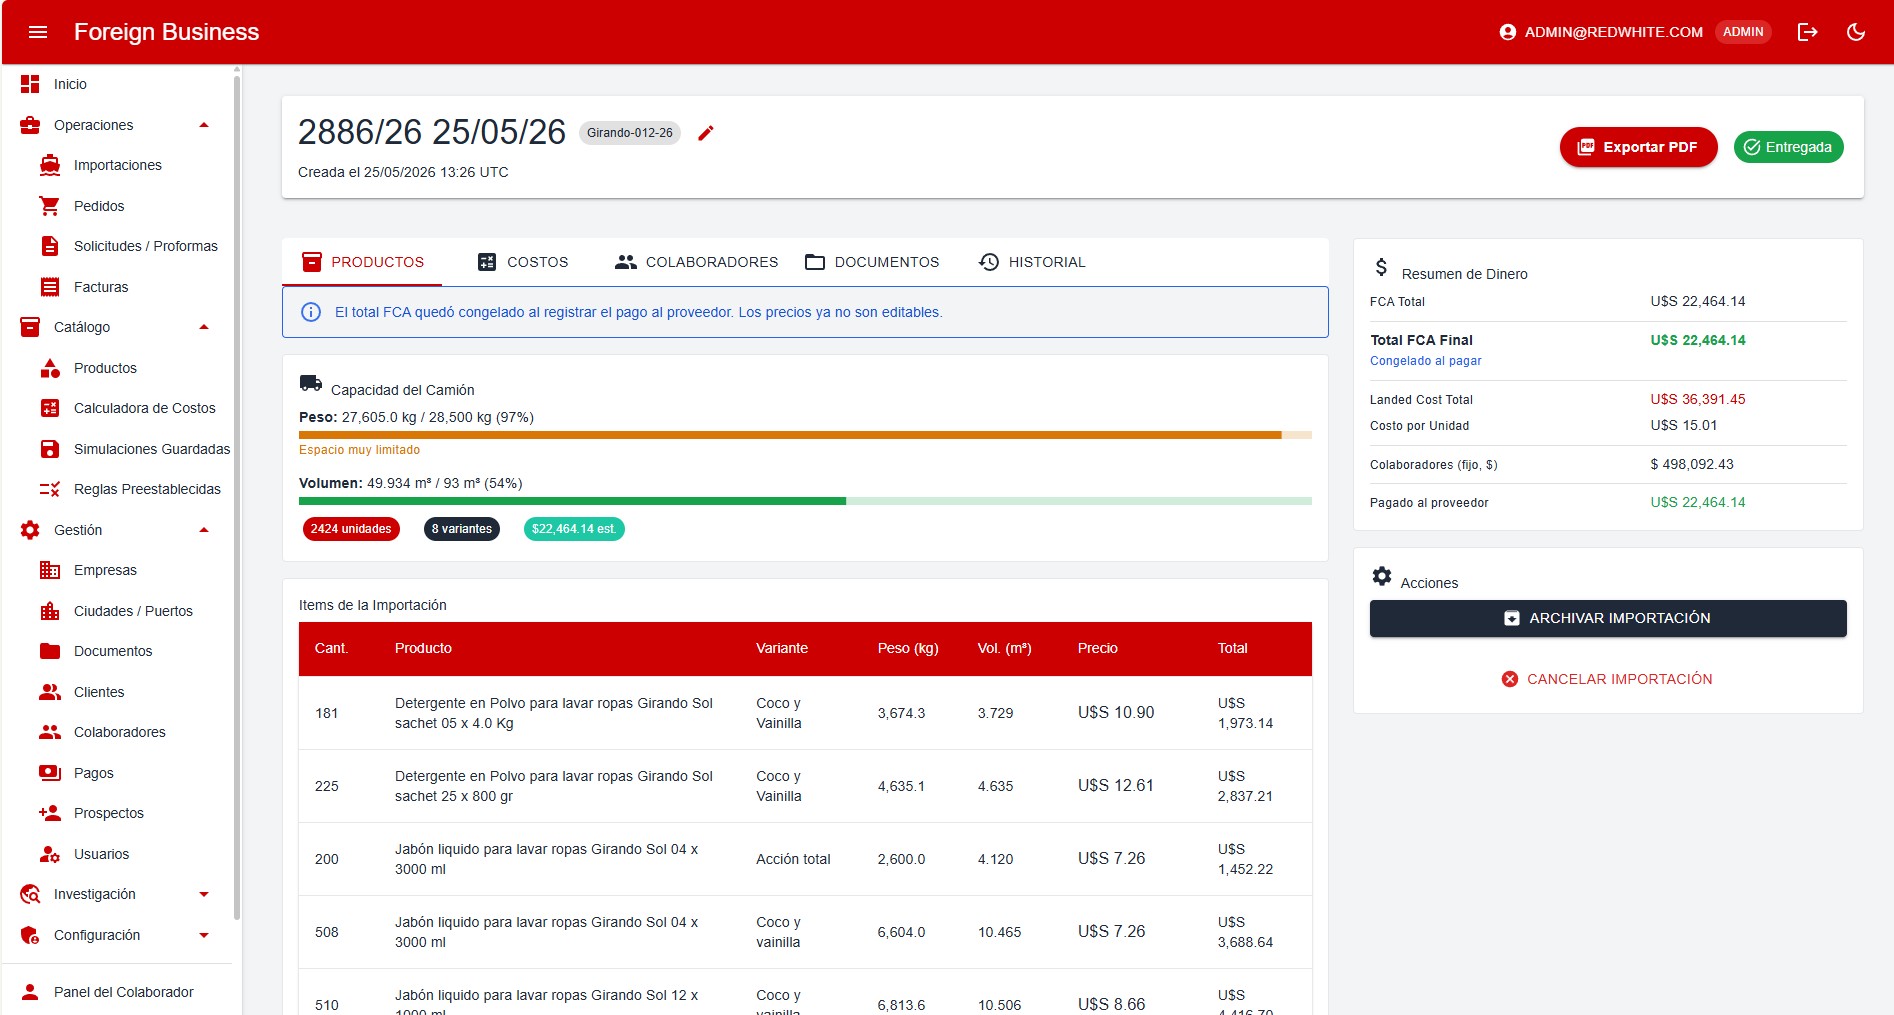Collapse the Catálogo section

click(204, 327)
